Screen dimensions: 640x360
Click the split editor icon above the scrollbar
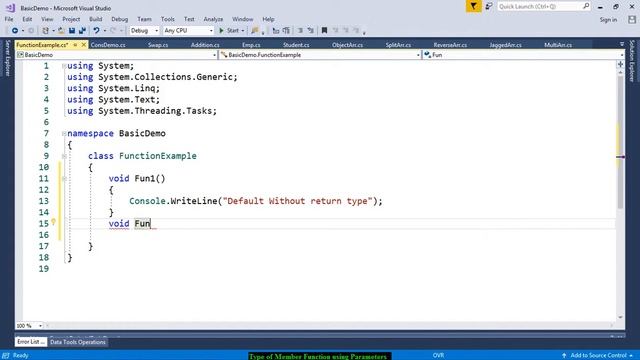620,64
